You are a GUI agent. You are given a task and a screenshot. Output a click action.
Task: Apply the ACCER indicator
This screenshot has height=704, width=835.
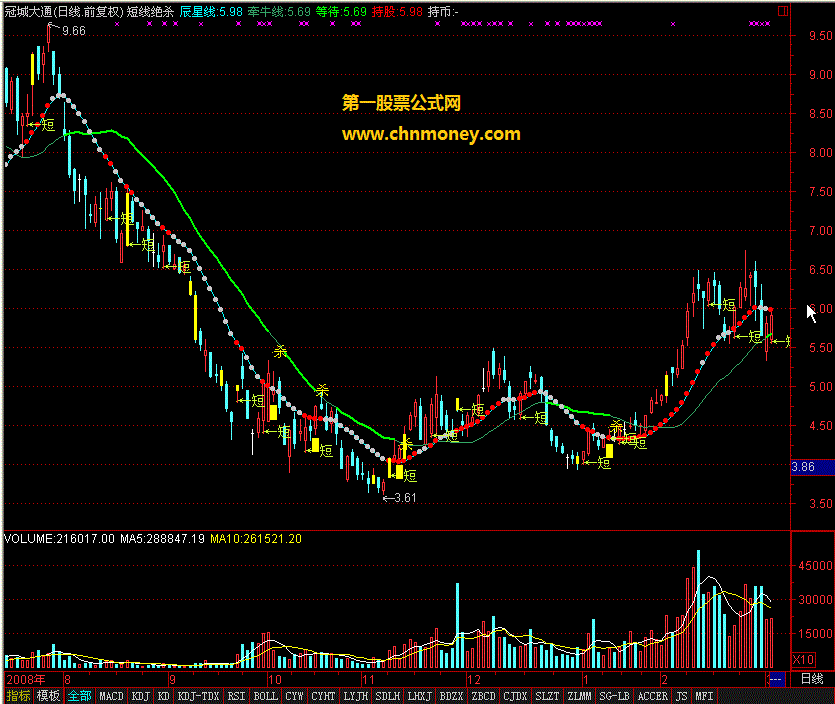(x=652, y=696)
